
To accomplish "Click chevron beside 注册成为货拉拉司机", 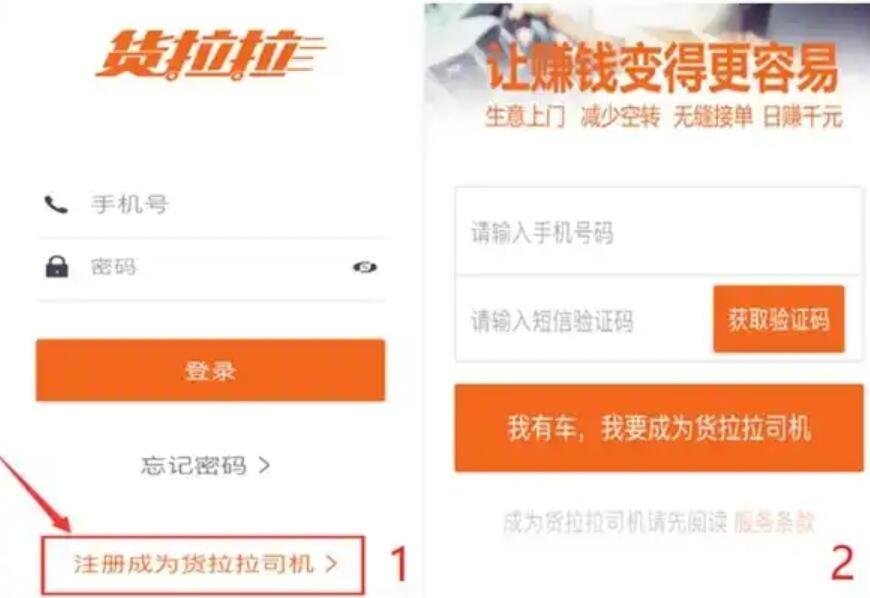I will coord(331,564).
